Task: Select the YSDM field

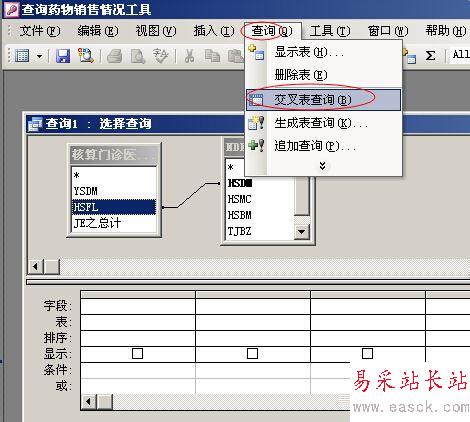Action: pyautogui.click(x=114, y=191)
